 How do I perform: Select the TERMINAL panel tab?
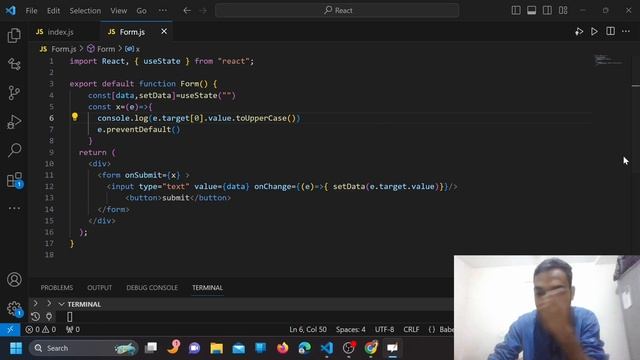[207, 288]
